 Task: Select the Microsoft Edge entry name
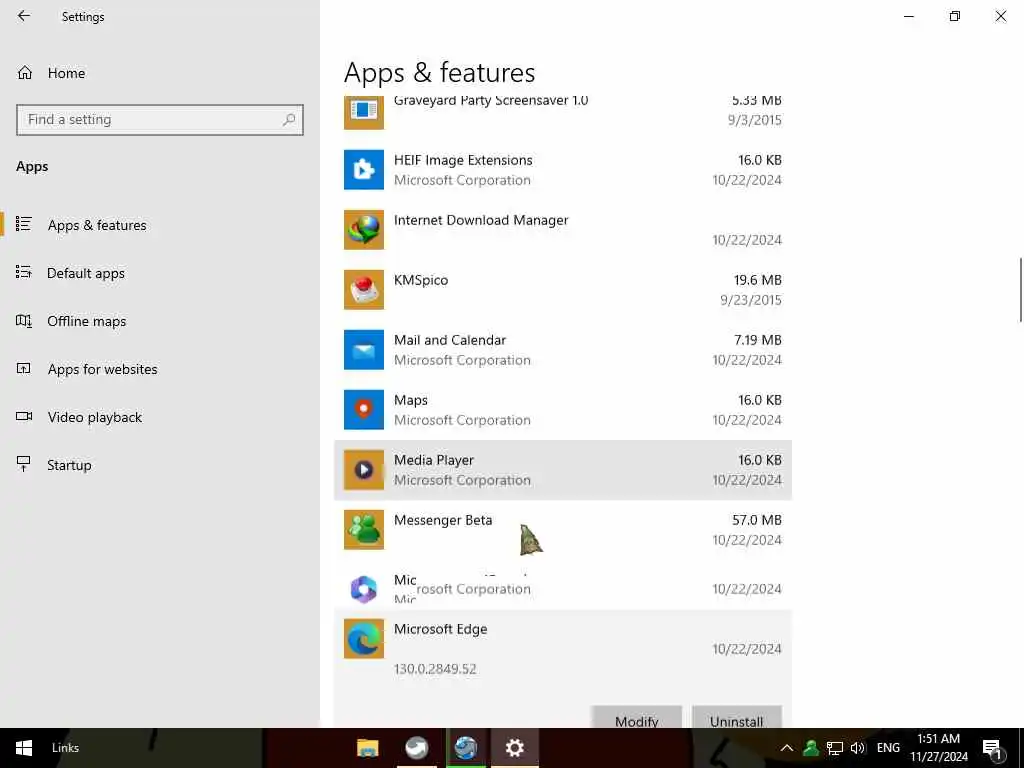[441, 629]
